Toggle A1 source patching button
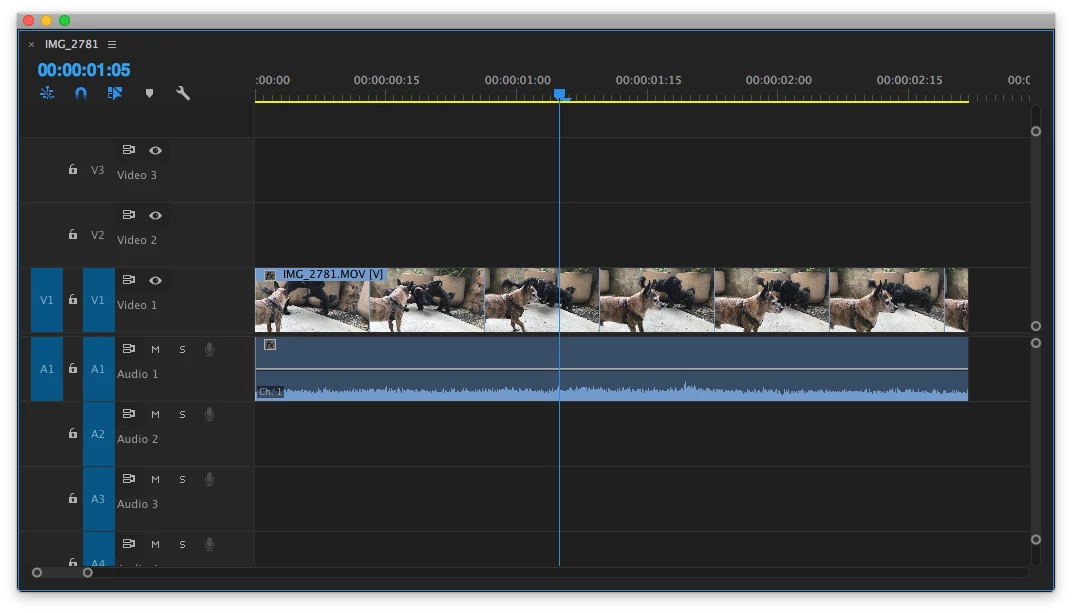1072x613 pixels. [46, 369]
